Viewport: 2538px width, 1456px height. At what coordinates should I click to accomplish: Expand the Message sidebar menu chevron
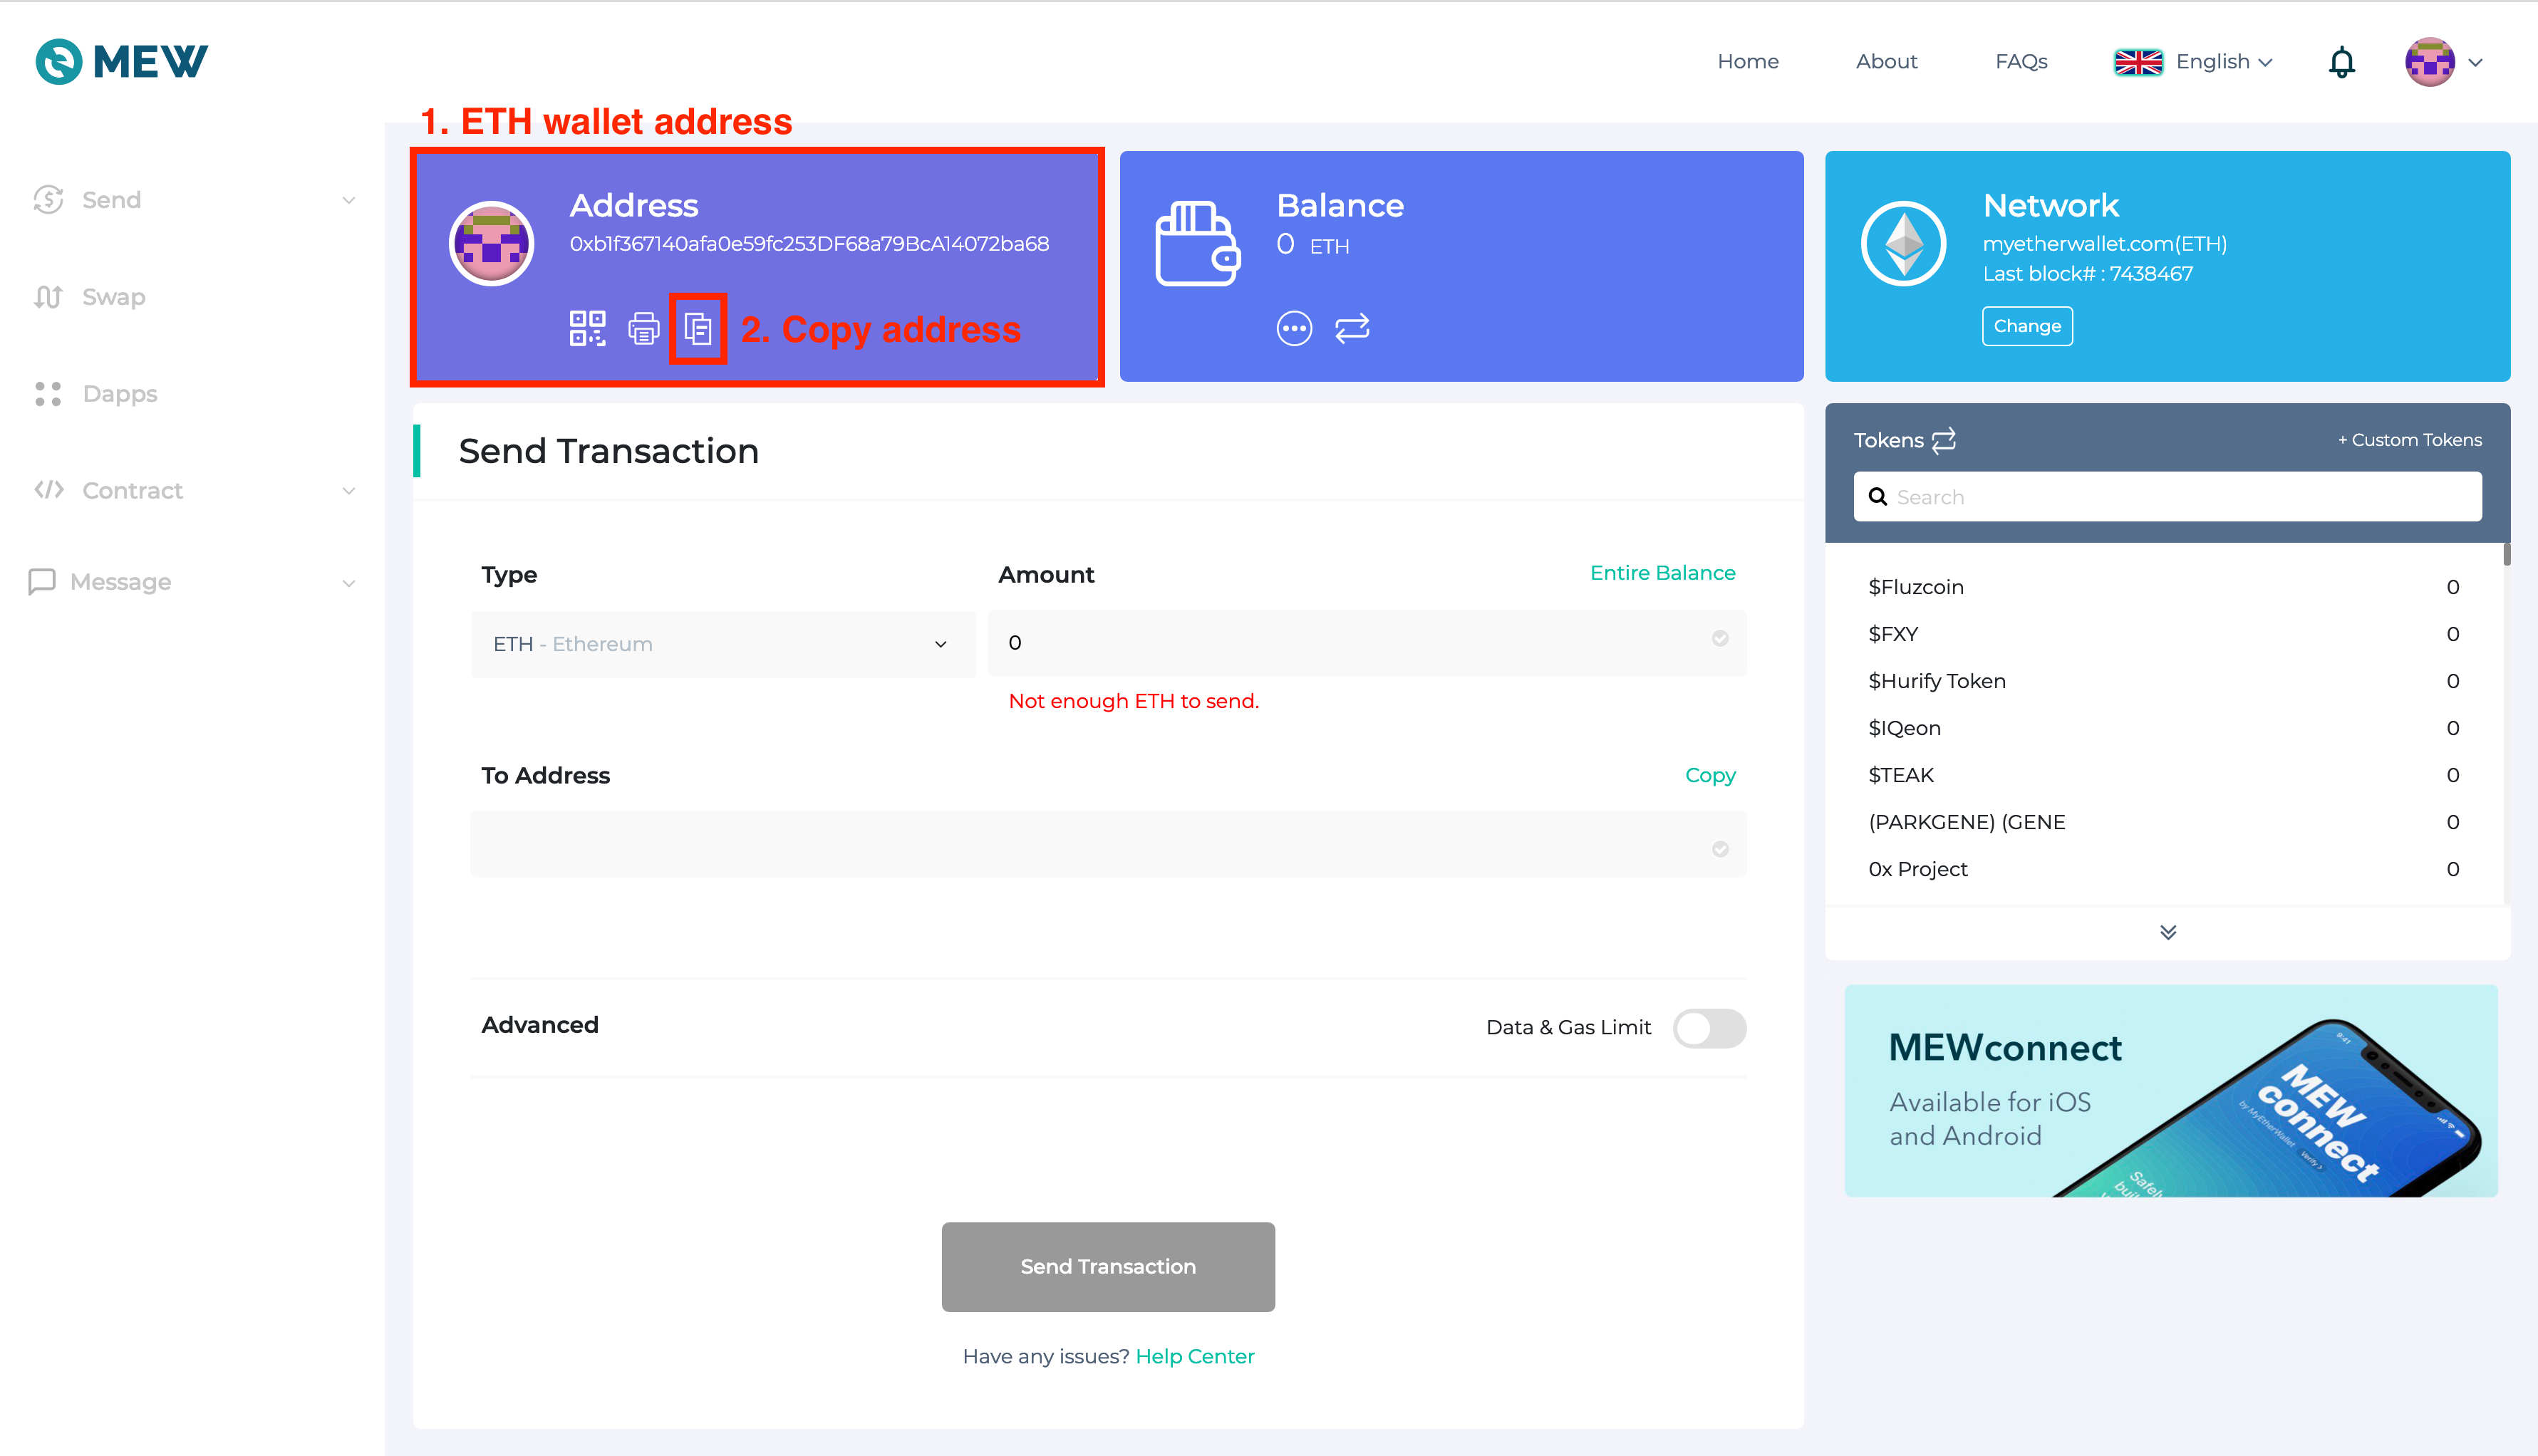point(349,583)
